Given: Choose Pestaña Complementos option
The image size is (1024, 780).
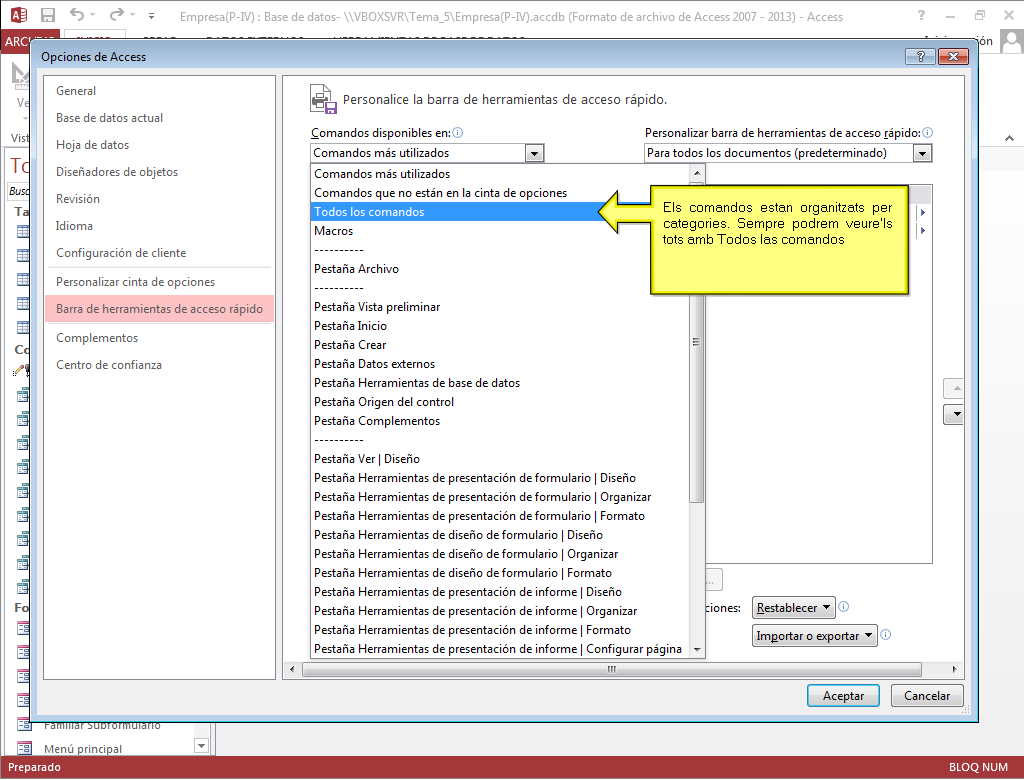Looking at the screenshot, I should click(x=500, y=421).
